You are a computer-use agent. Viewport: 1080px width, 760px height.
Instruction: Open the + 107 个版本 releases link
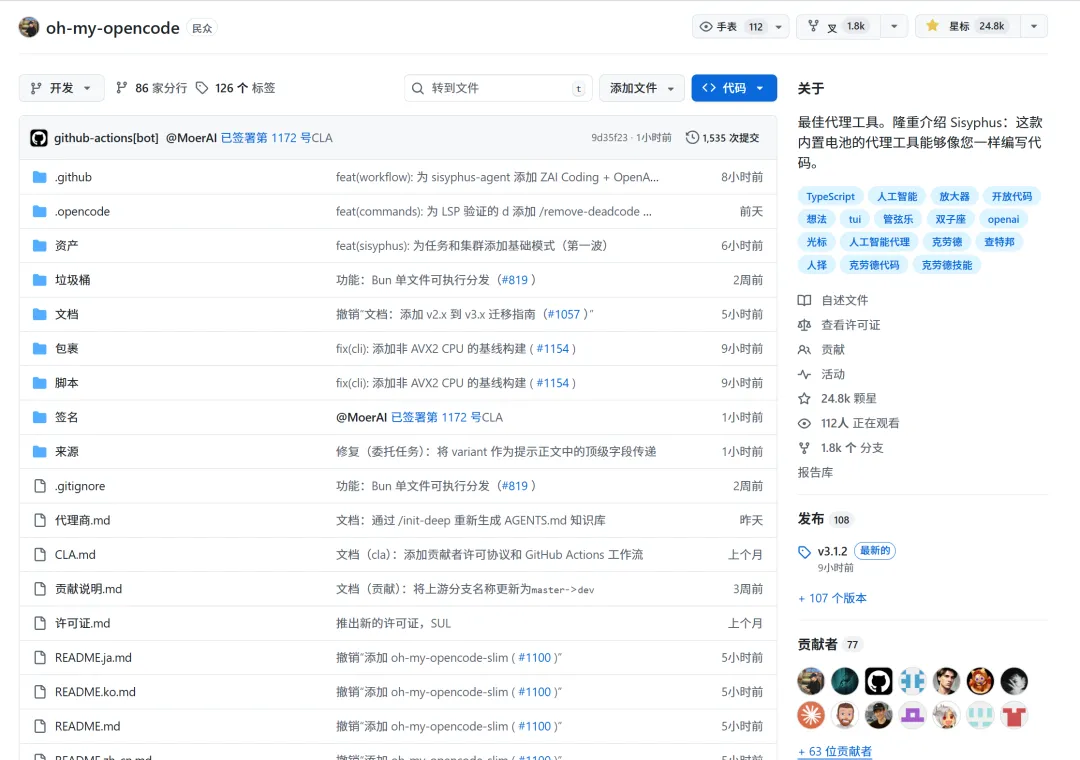pos(832,598)
